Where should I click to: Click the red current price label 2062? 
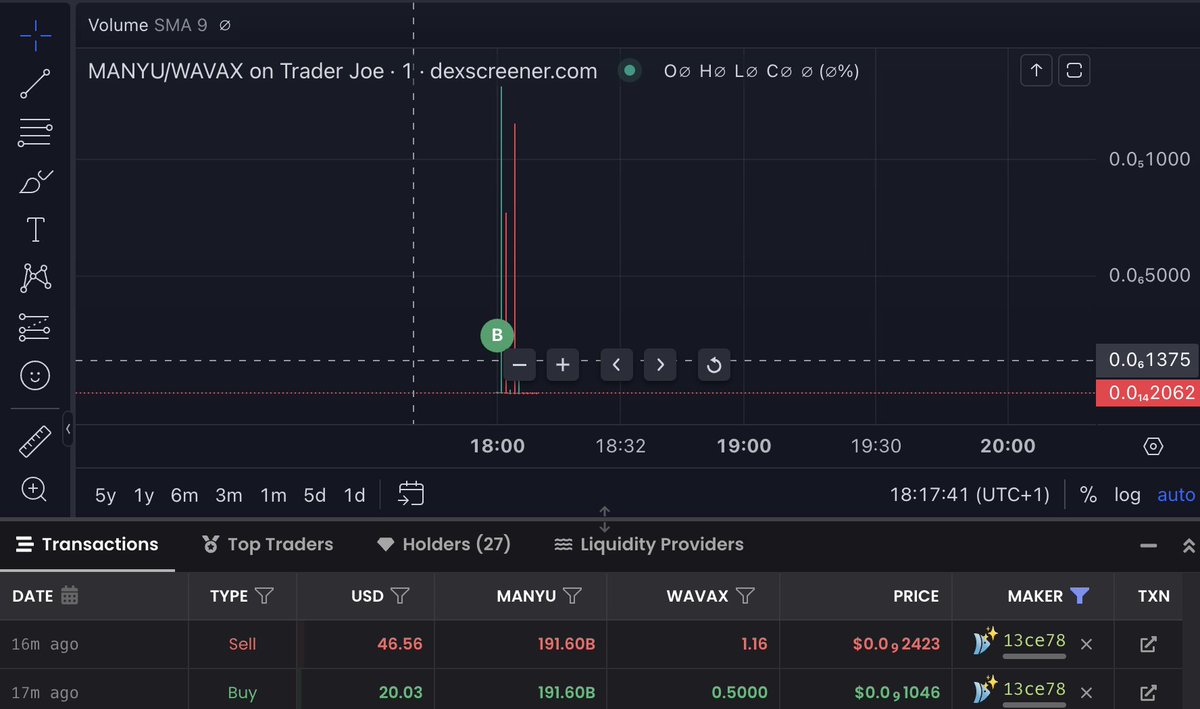[1148, 393]
